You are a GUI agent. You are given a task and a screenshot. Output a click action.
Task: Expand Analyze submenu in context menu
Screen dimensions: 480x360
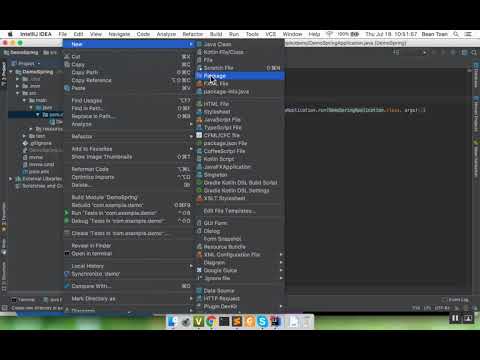[x=191, y=124]
